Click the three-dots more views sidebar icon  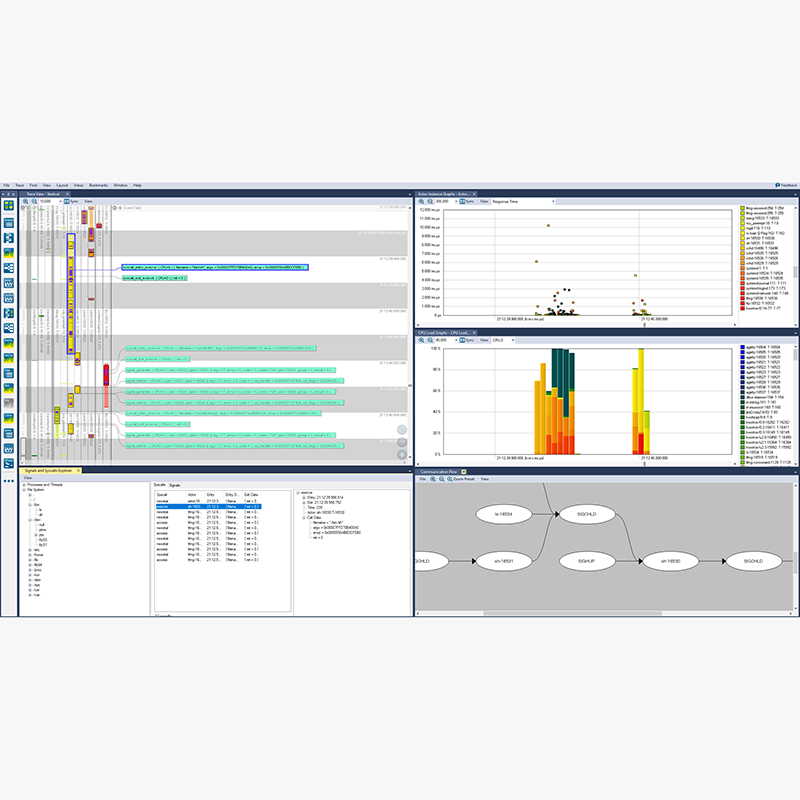(x=9, y=481)
